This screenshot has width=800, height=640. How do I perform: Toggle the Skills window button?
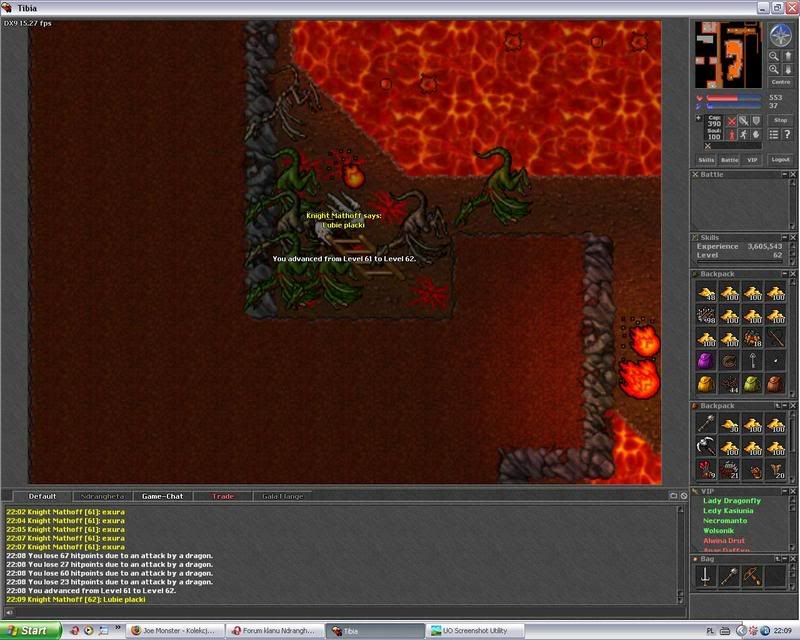coord(706,160)
